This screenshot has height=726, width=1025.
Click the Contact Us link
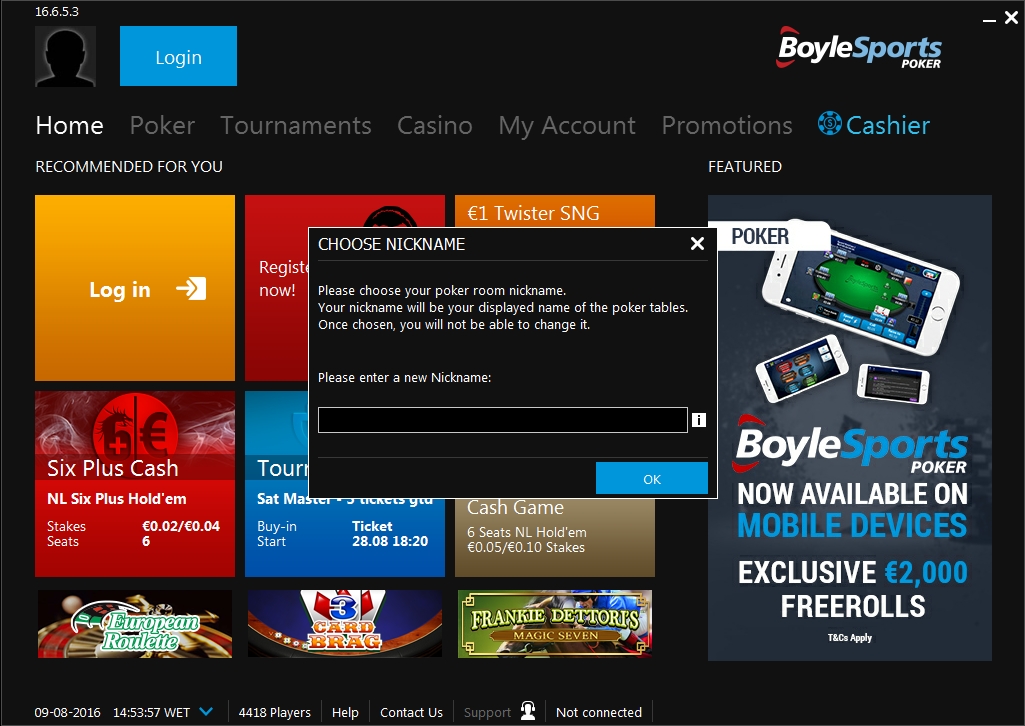click(x=411, y=712)
